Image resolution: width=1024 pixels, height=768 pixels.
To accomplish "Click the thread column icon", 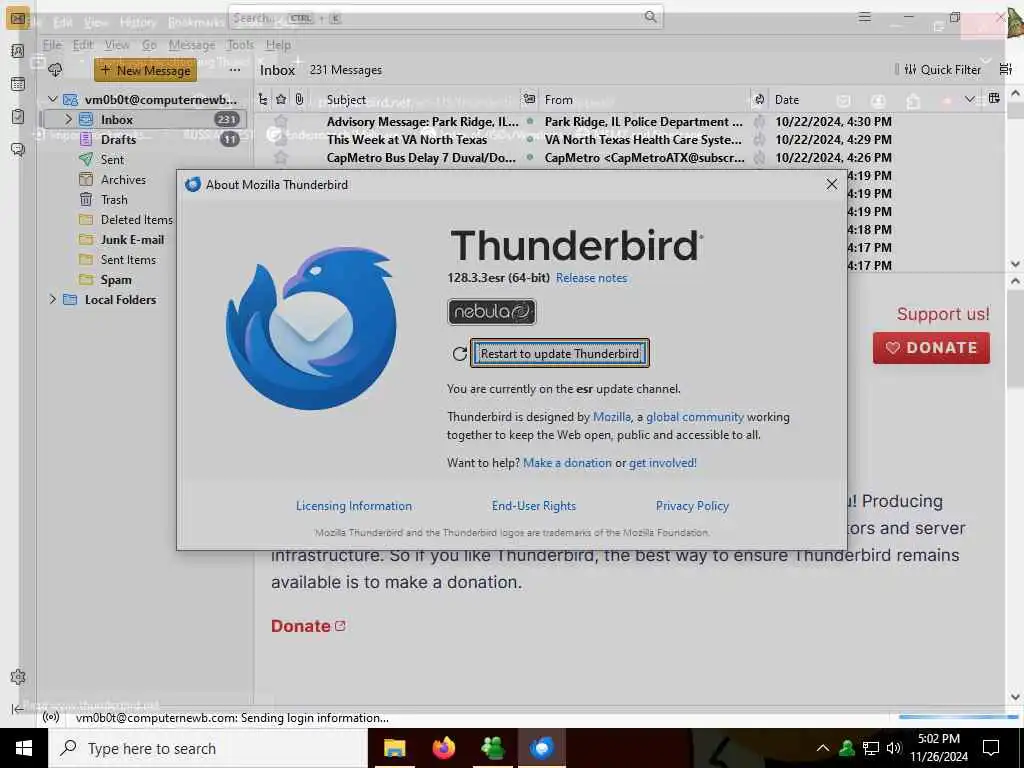I will pos(263,99).
